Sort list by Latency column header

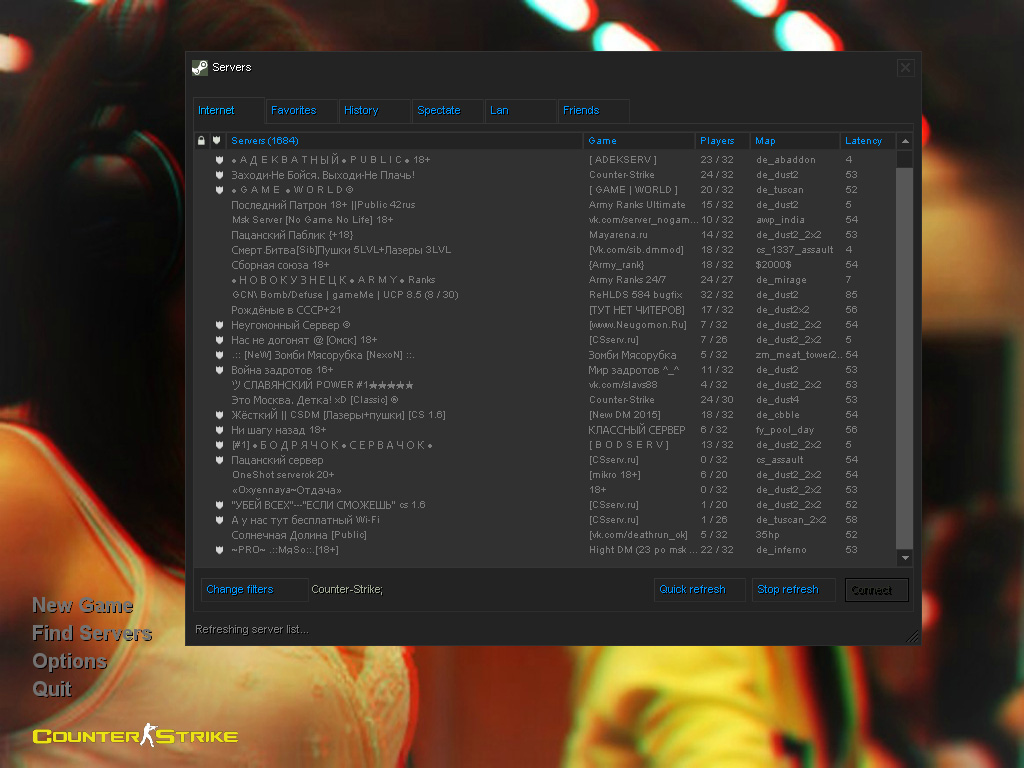[868, 140]
